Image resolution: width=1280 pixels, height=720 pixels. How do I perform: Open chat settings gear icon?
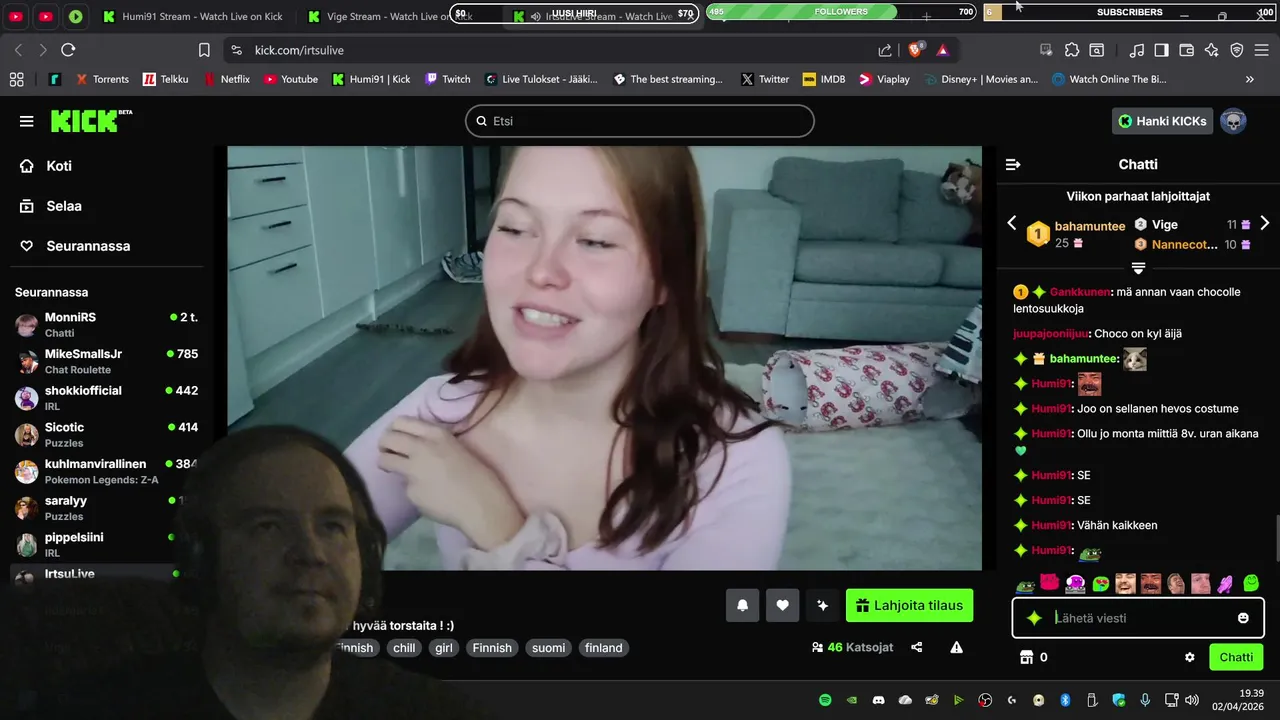coord(1190,657)
